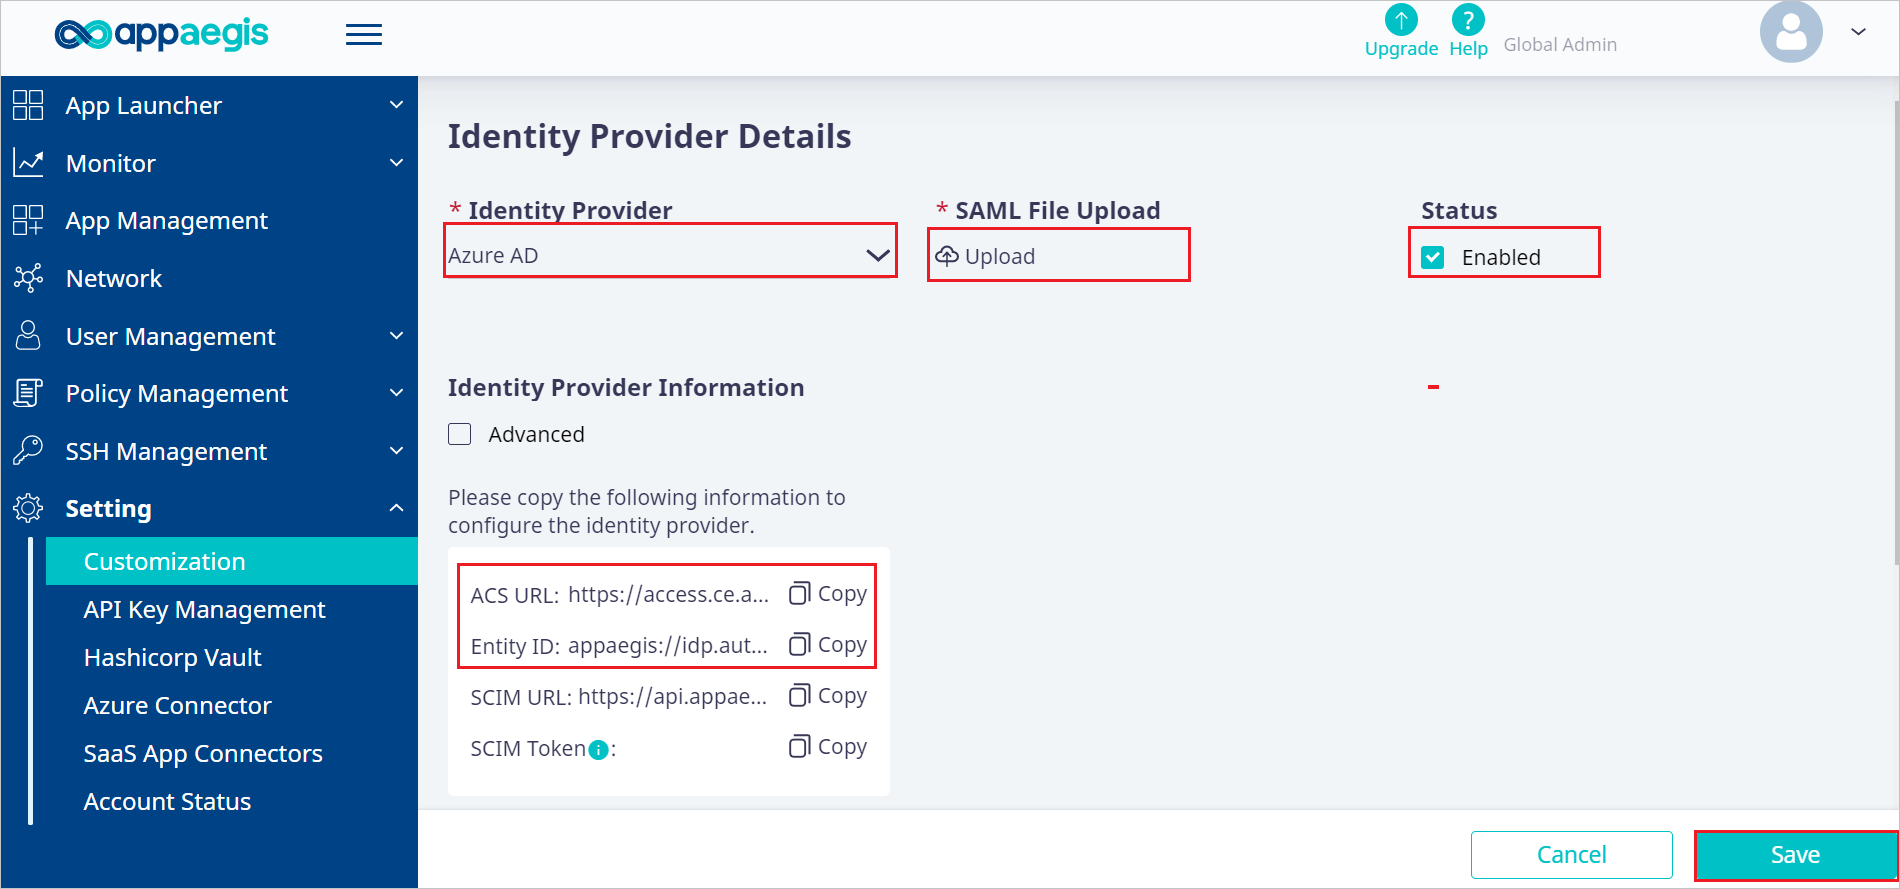Image resolution: width=1900 pixels, height=889 pixels.
Task: Click the SCIM Token info icon
Action: pos(597,748)
